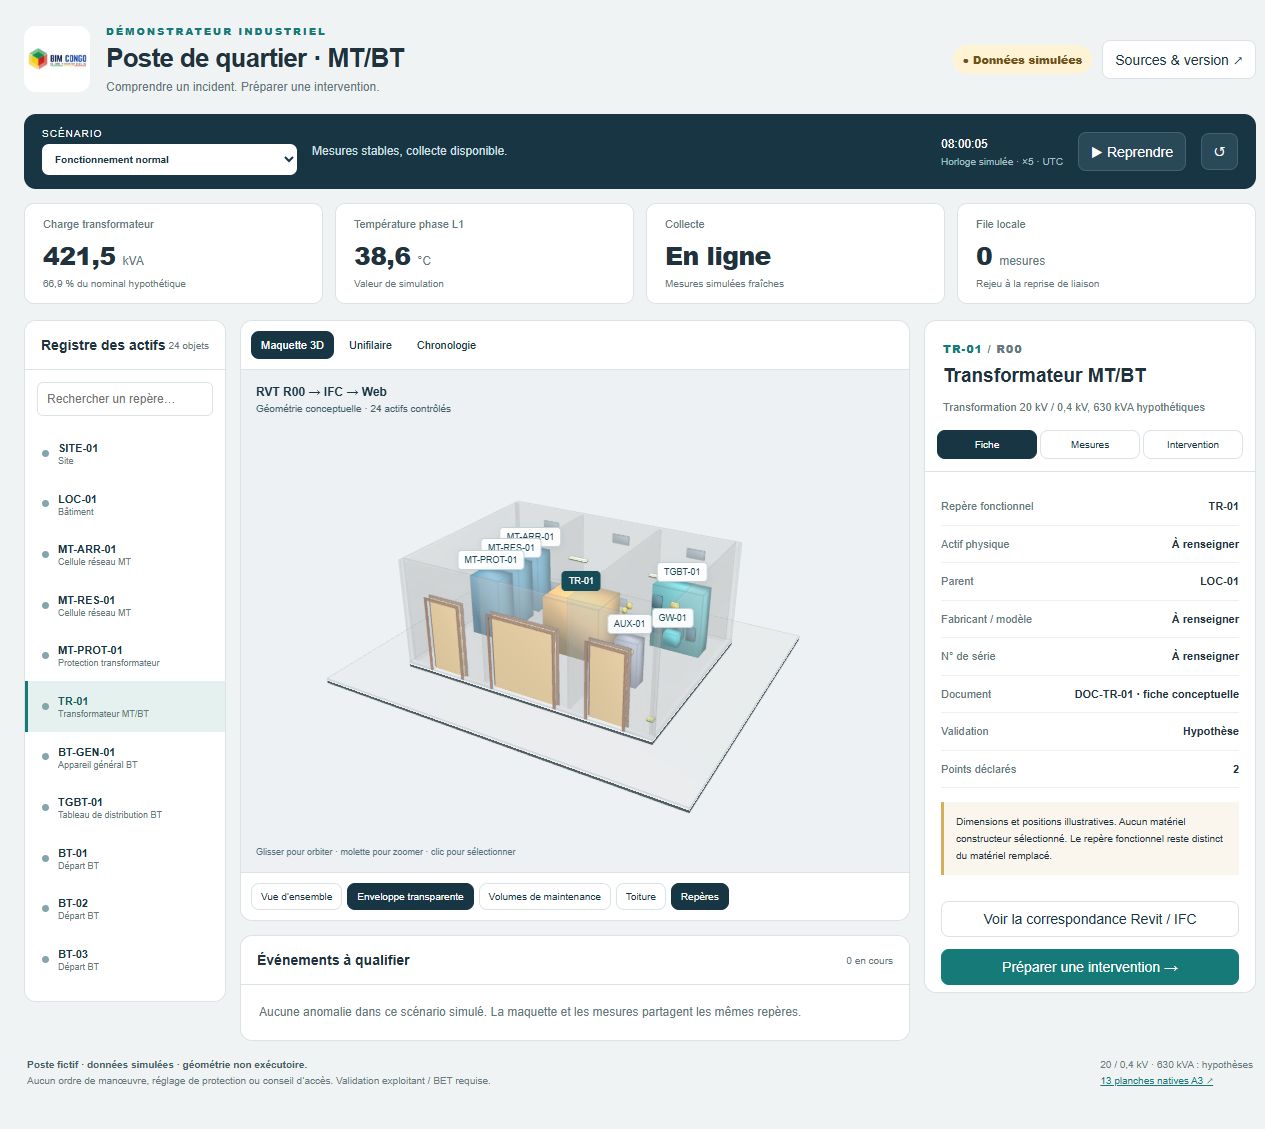This screenshot has height=1129, width=1265.
Task: Click Voir la correspondance Revit / IFC
Action: click(1090, 919)
